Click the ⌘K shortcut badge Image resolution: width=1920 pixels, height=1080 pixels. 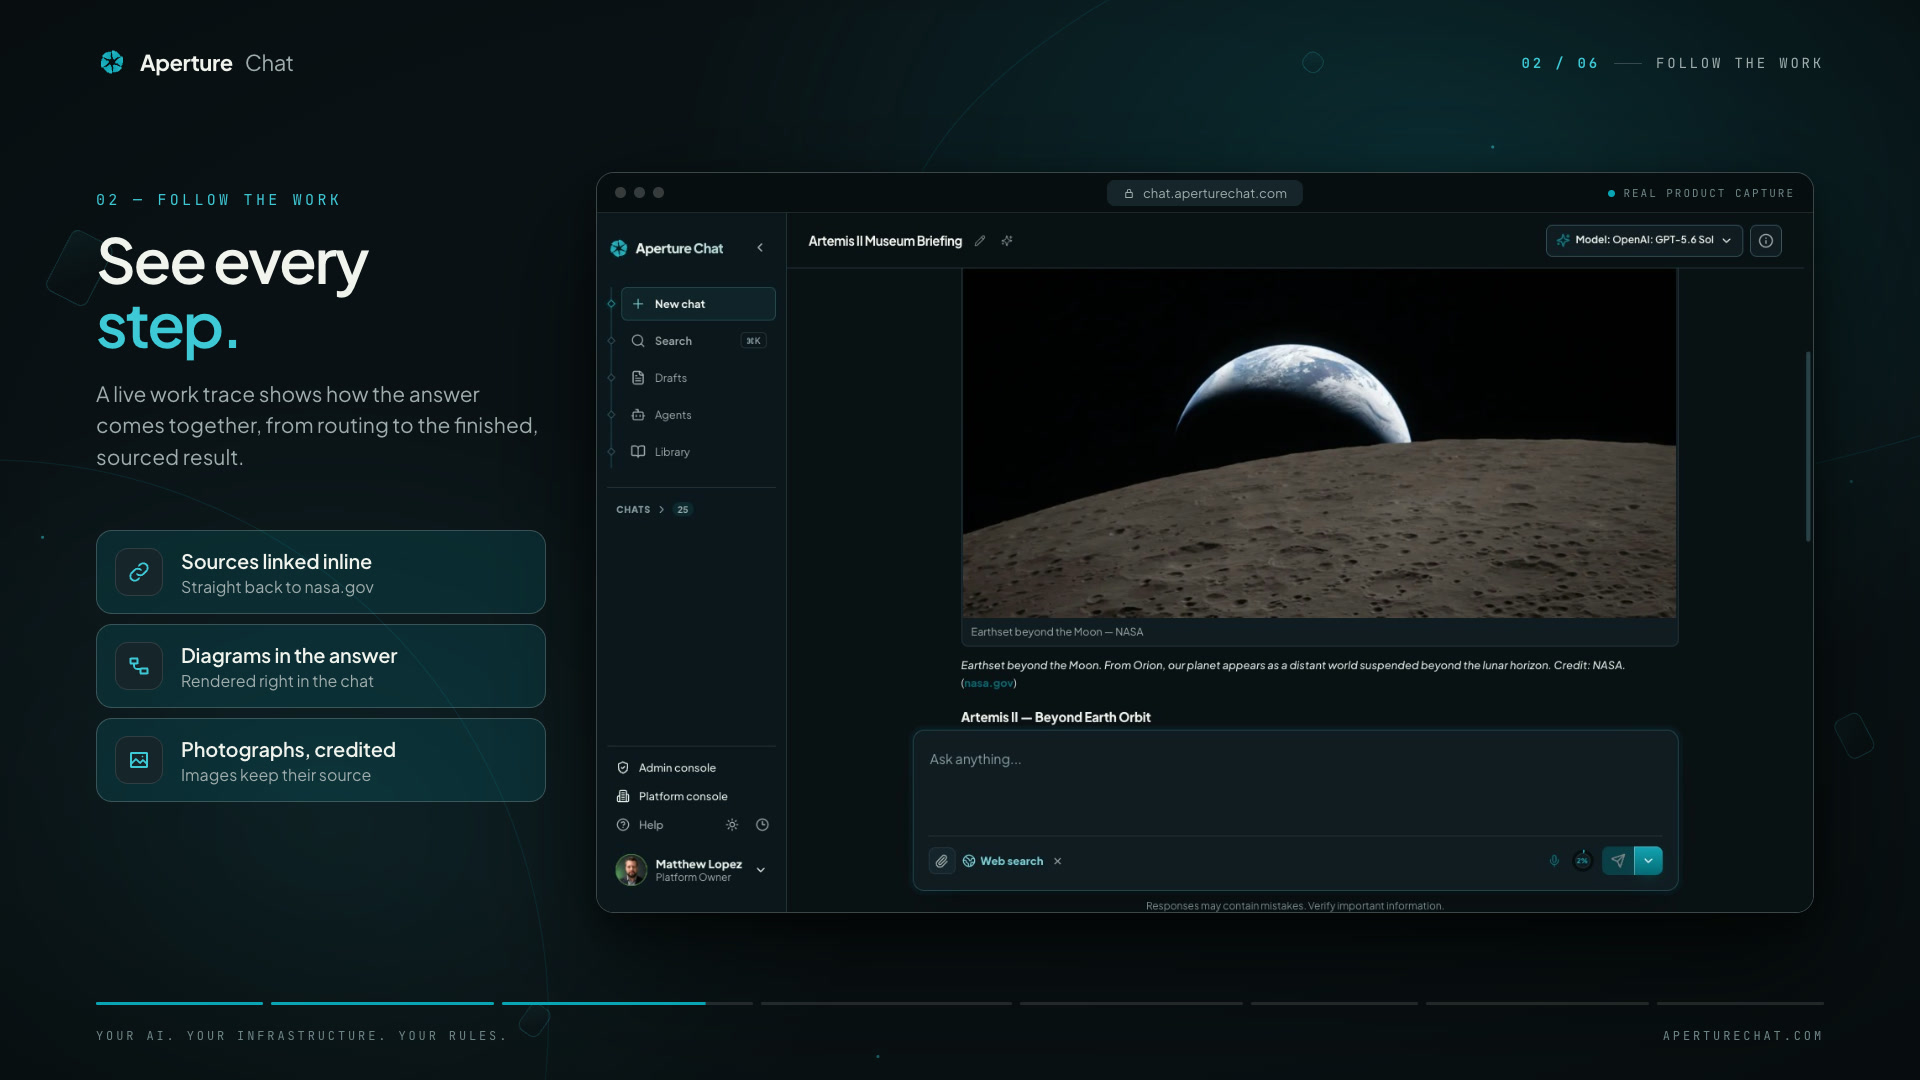coord(753,341)
